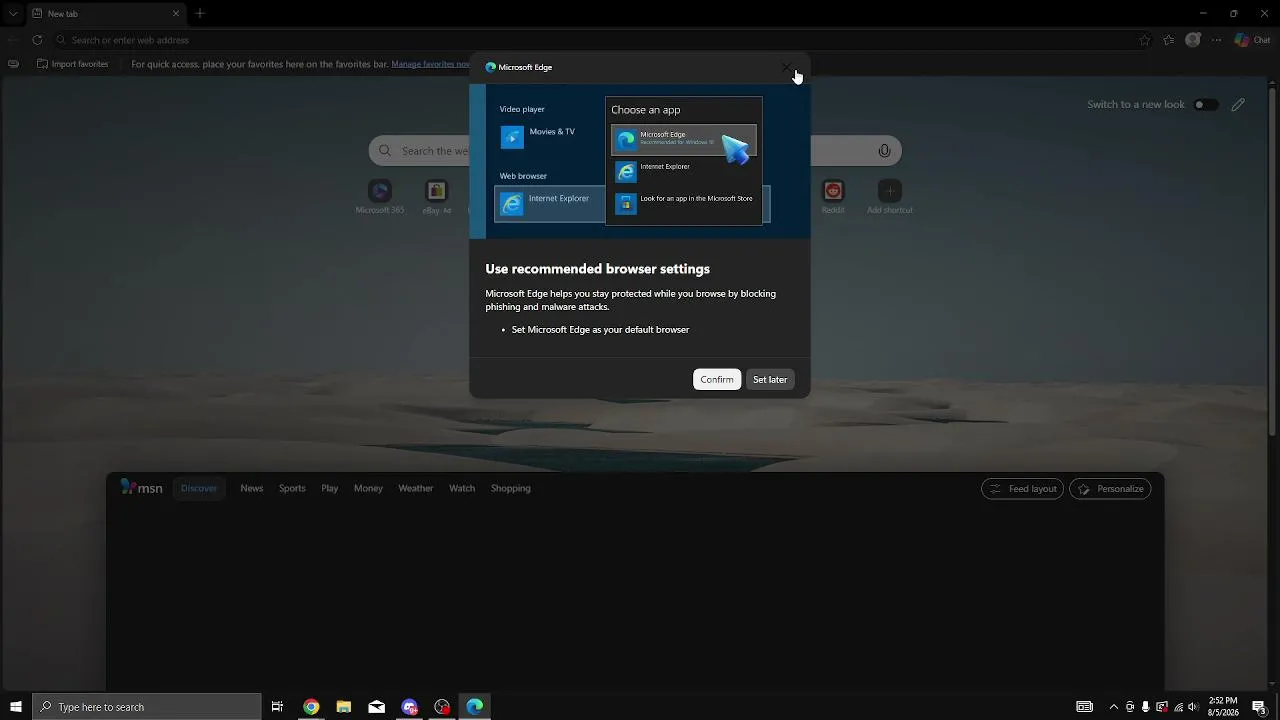This screenshot has width=1280, height=720.
Task: Open Task View on the taskbar
Action: coord(278,707)
